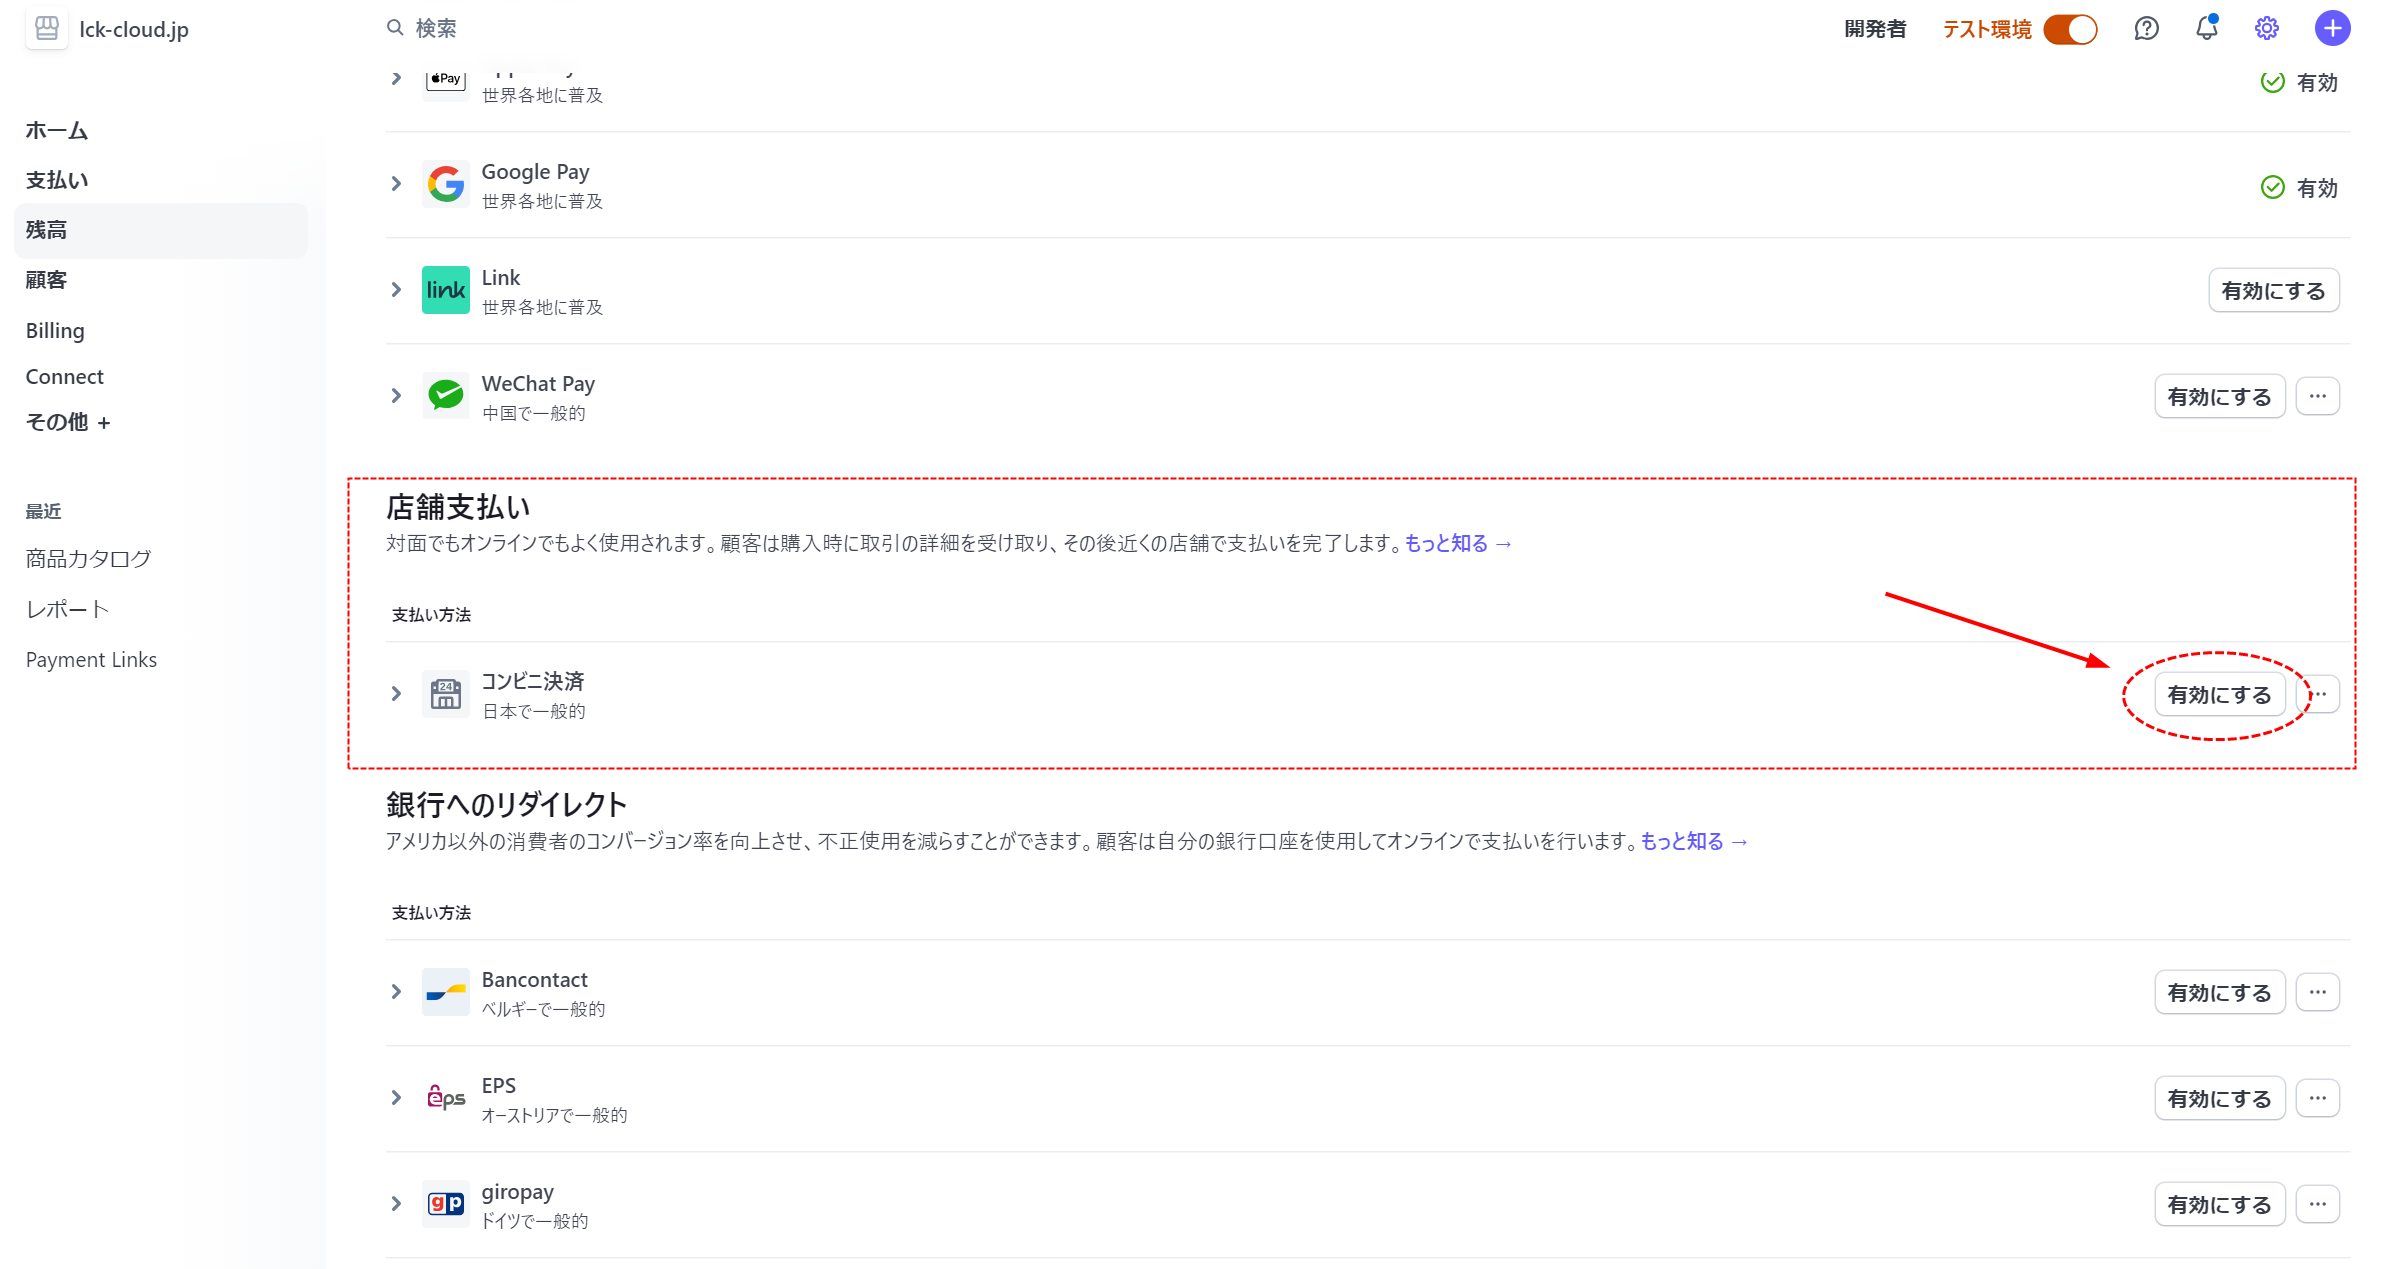This screenshot has height=1269, width=2387.
Task: Click the purple plus create button
Action: click(2332, 29)
